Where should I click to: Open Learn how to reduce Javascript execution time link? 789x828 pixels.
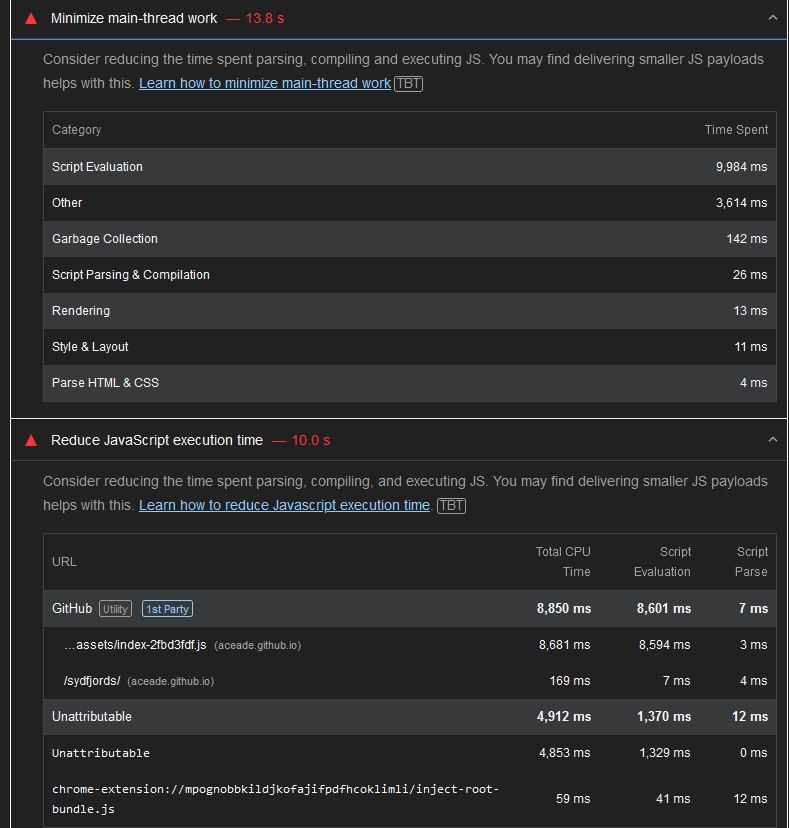(284, 505)
